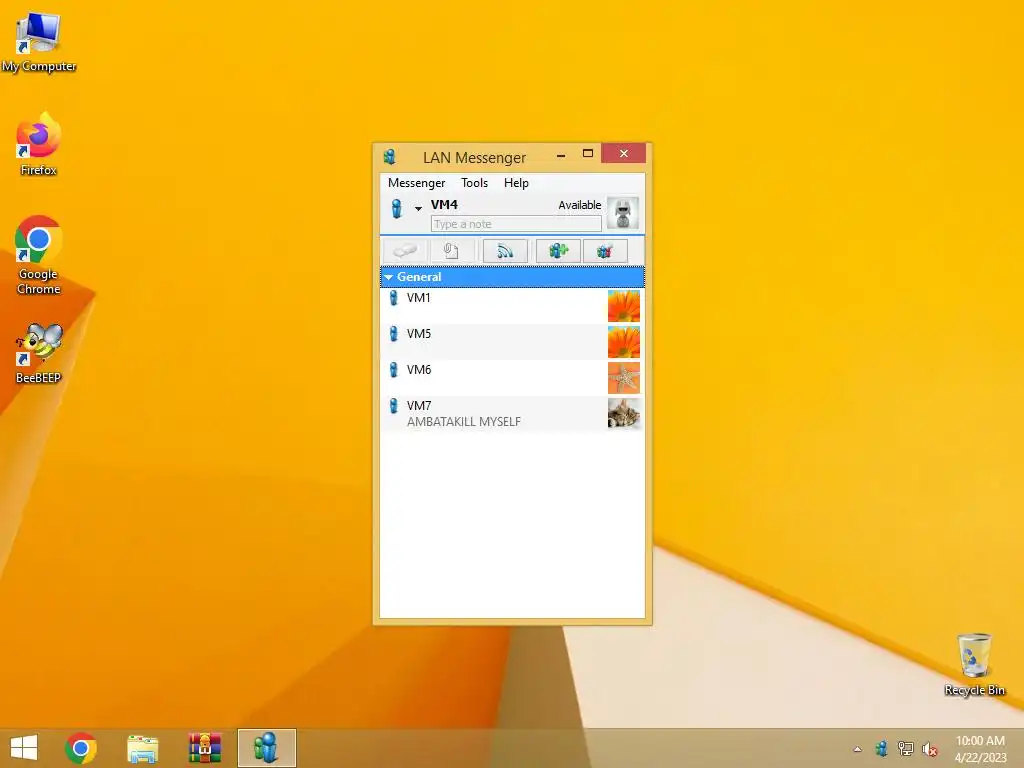Open the Messenger menu
The height and width of the screenshot is (768, 1024).
click(x=417, y=183)
